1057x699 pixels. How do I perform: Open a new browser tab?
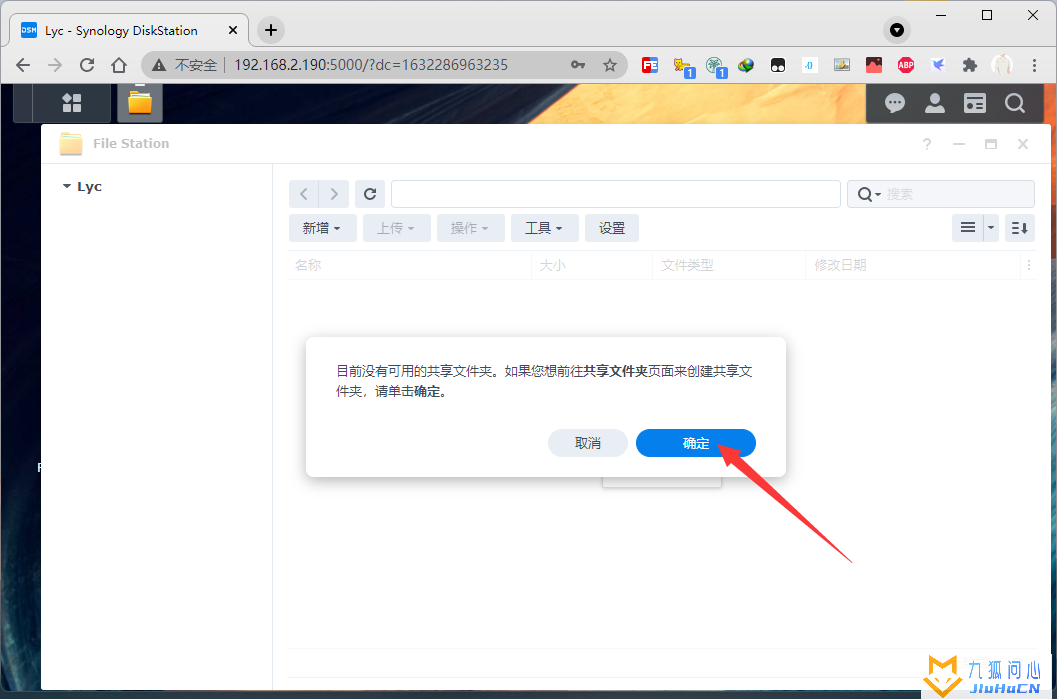tap(271, 30)
